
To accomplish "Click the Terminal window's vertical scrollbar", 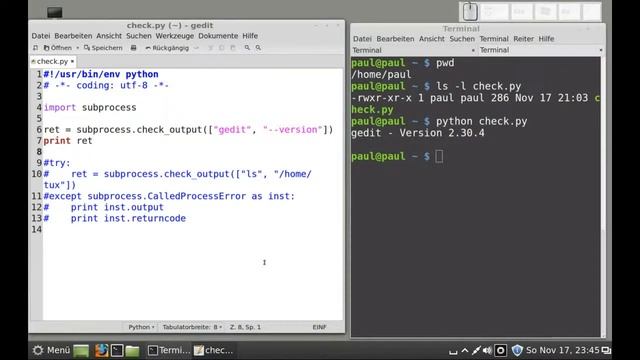I will pyautogui.click(x=603, y=197).
